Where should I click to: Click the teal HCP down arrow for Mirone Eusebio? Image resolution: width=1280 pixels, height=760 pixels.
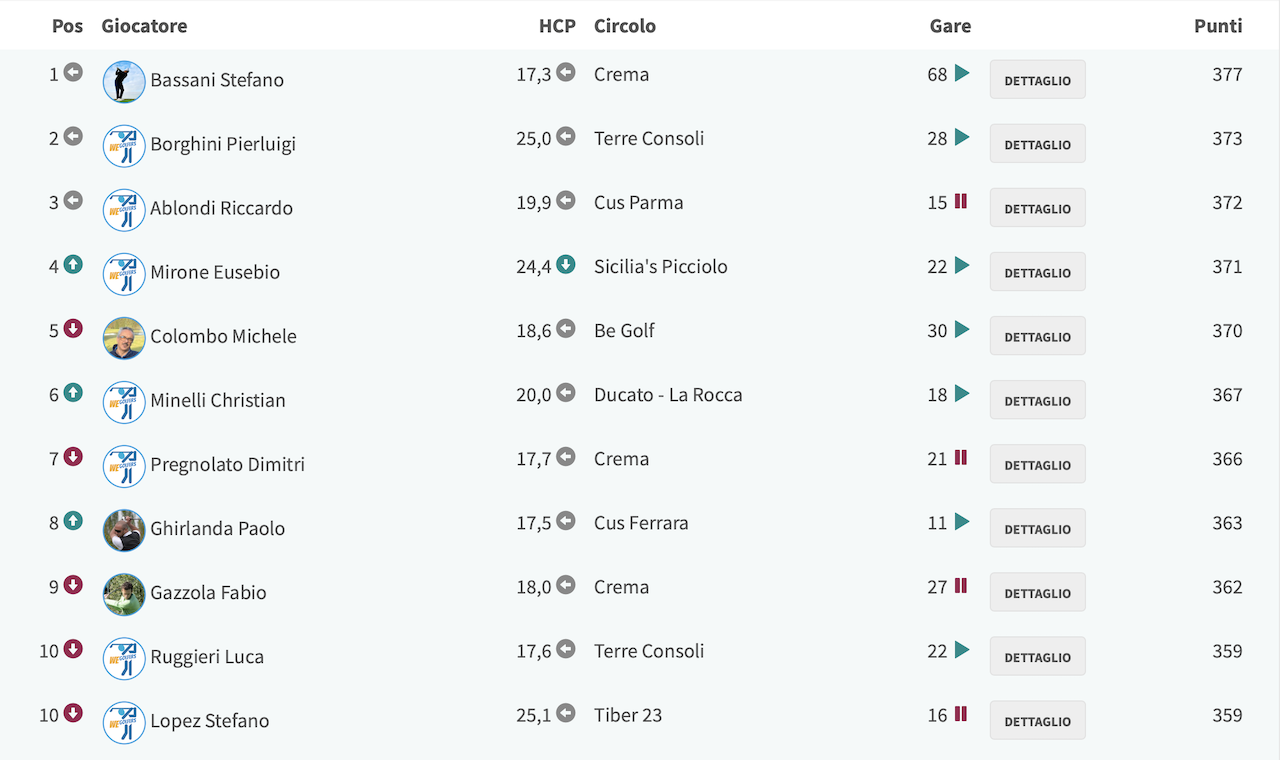pos(566,265)
